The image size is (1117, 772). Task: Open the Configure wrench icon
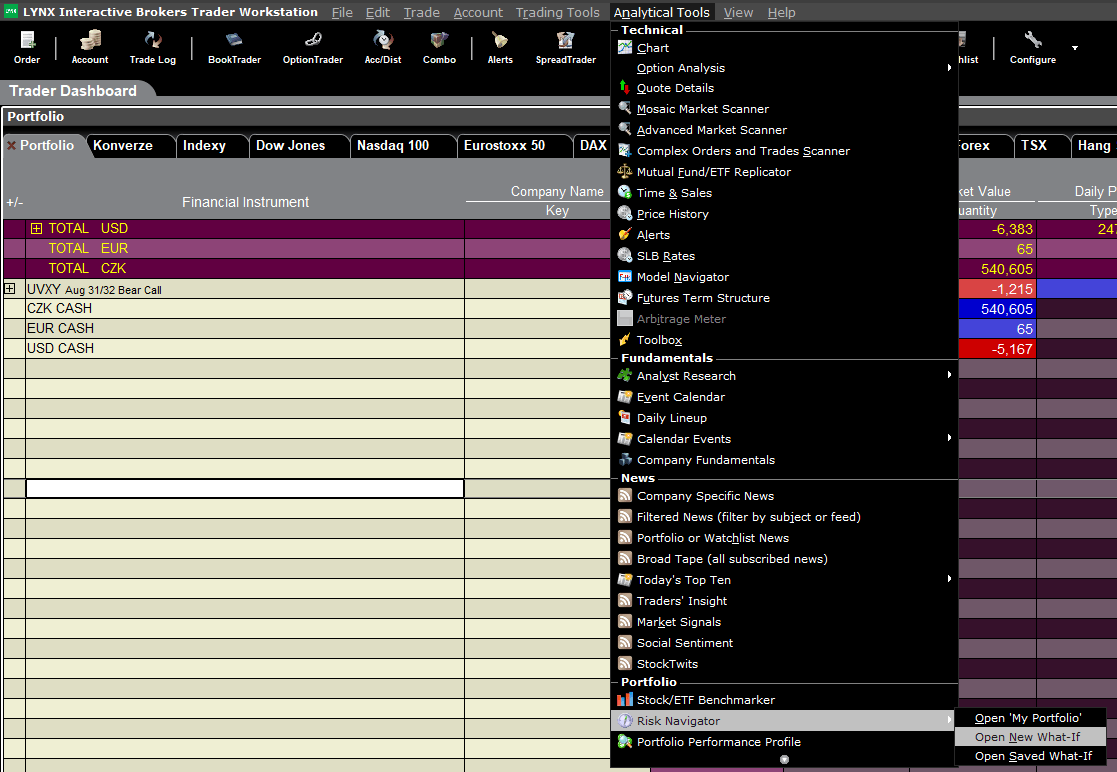1032,47
